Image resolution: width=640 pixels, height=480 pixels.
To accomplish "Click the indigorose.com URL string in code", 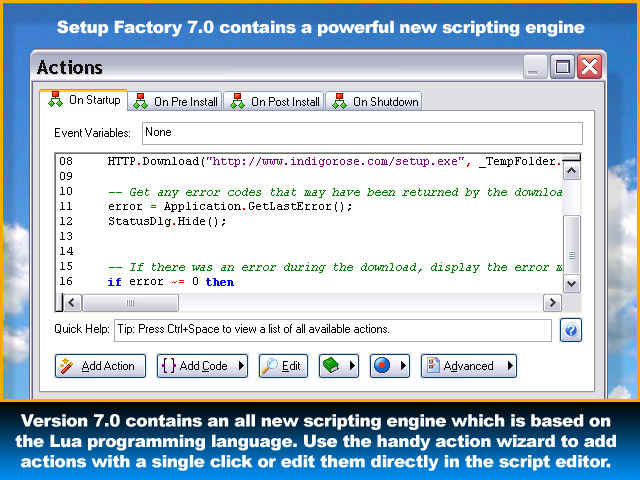I will [x=335, y=161].
